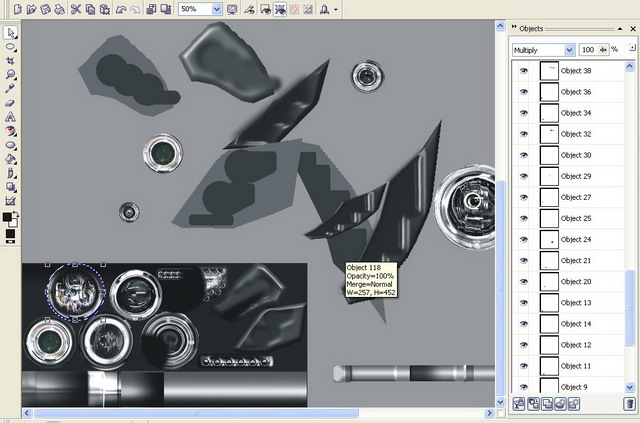The height and width of the screenshot is (423, 640).
Task: Pick the Eraser tool
Action: pyautogui.click(x=10, y=102)
